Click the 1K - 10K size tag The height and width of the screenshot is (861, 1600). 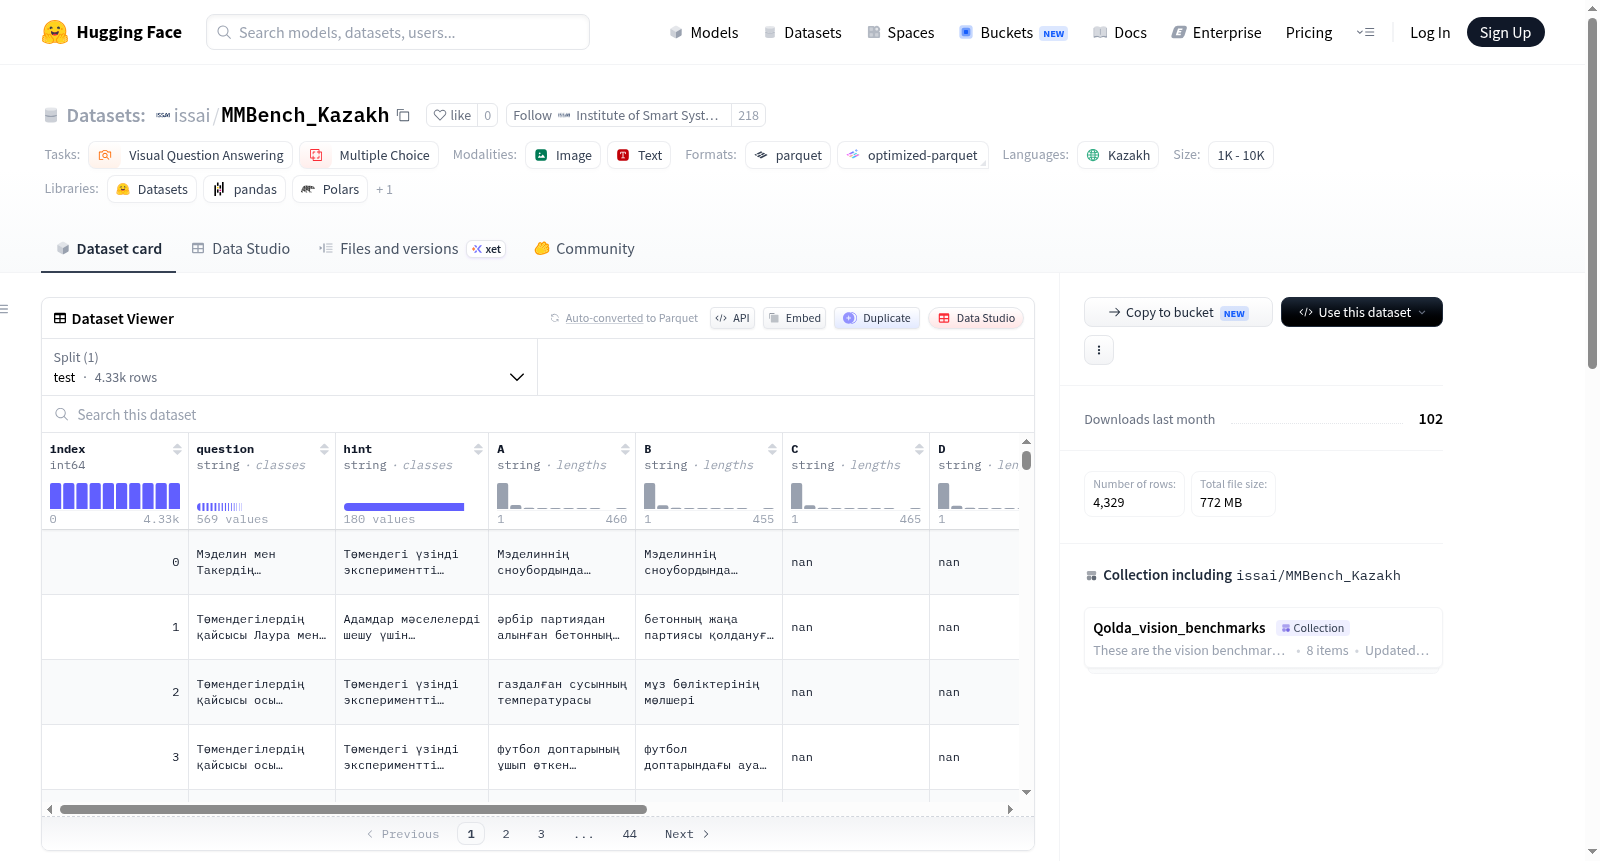click(x=1241, y=155)
